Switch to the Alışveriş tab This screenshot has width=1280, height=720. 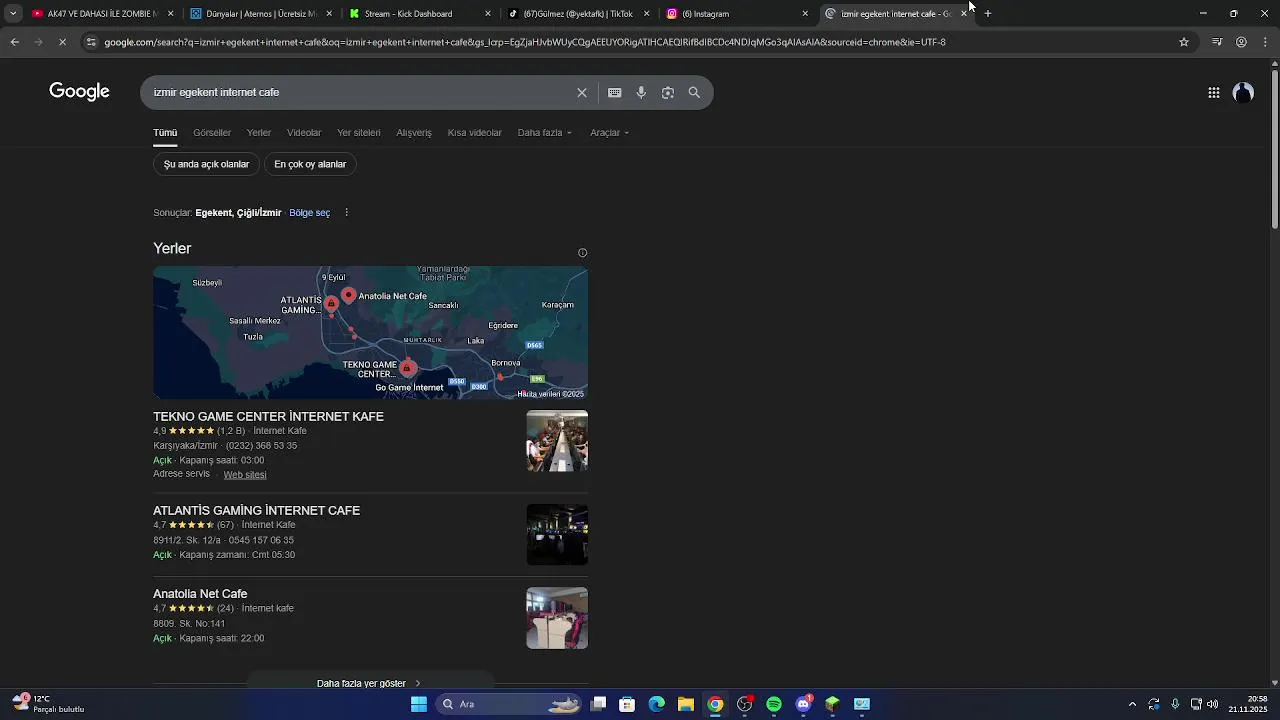414,132
